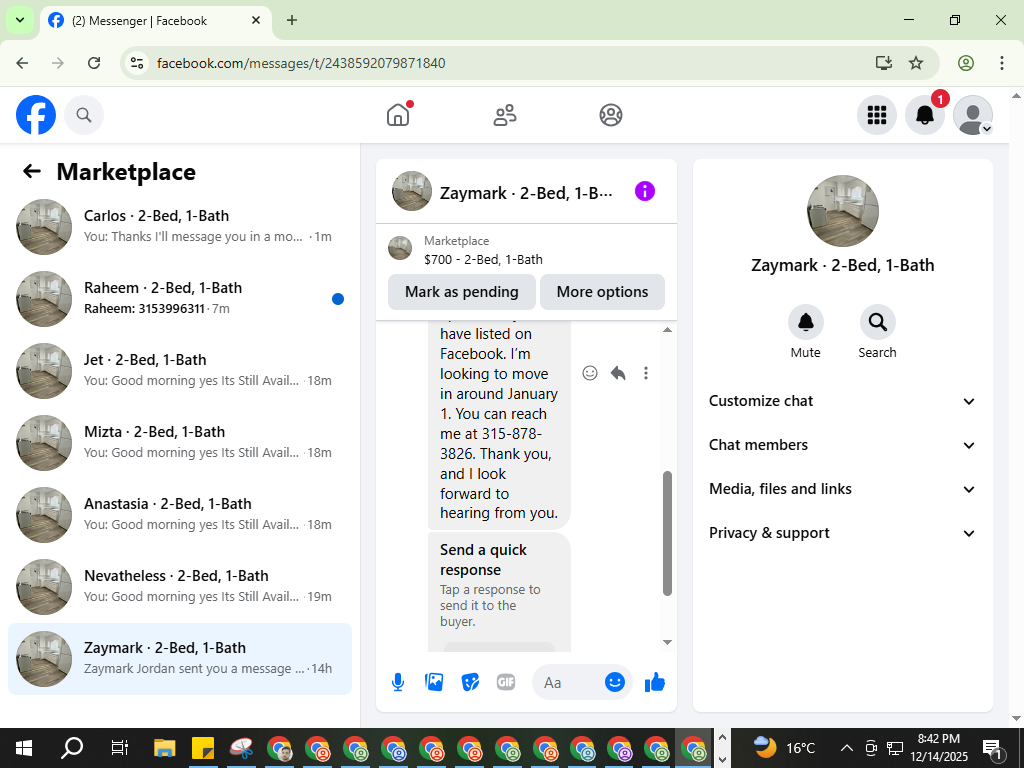The width and height of the screenshot is (1024, 768).
Task: Open the emoji picker in message box
Action: tap(615, 682)
